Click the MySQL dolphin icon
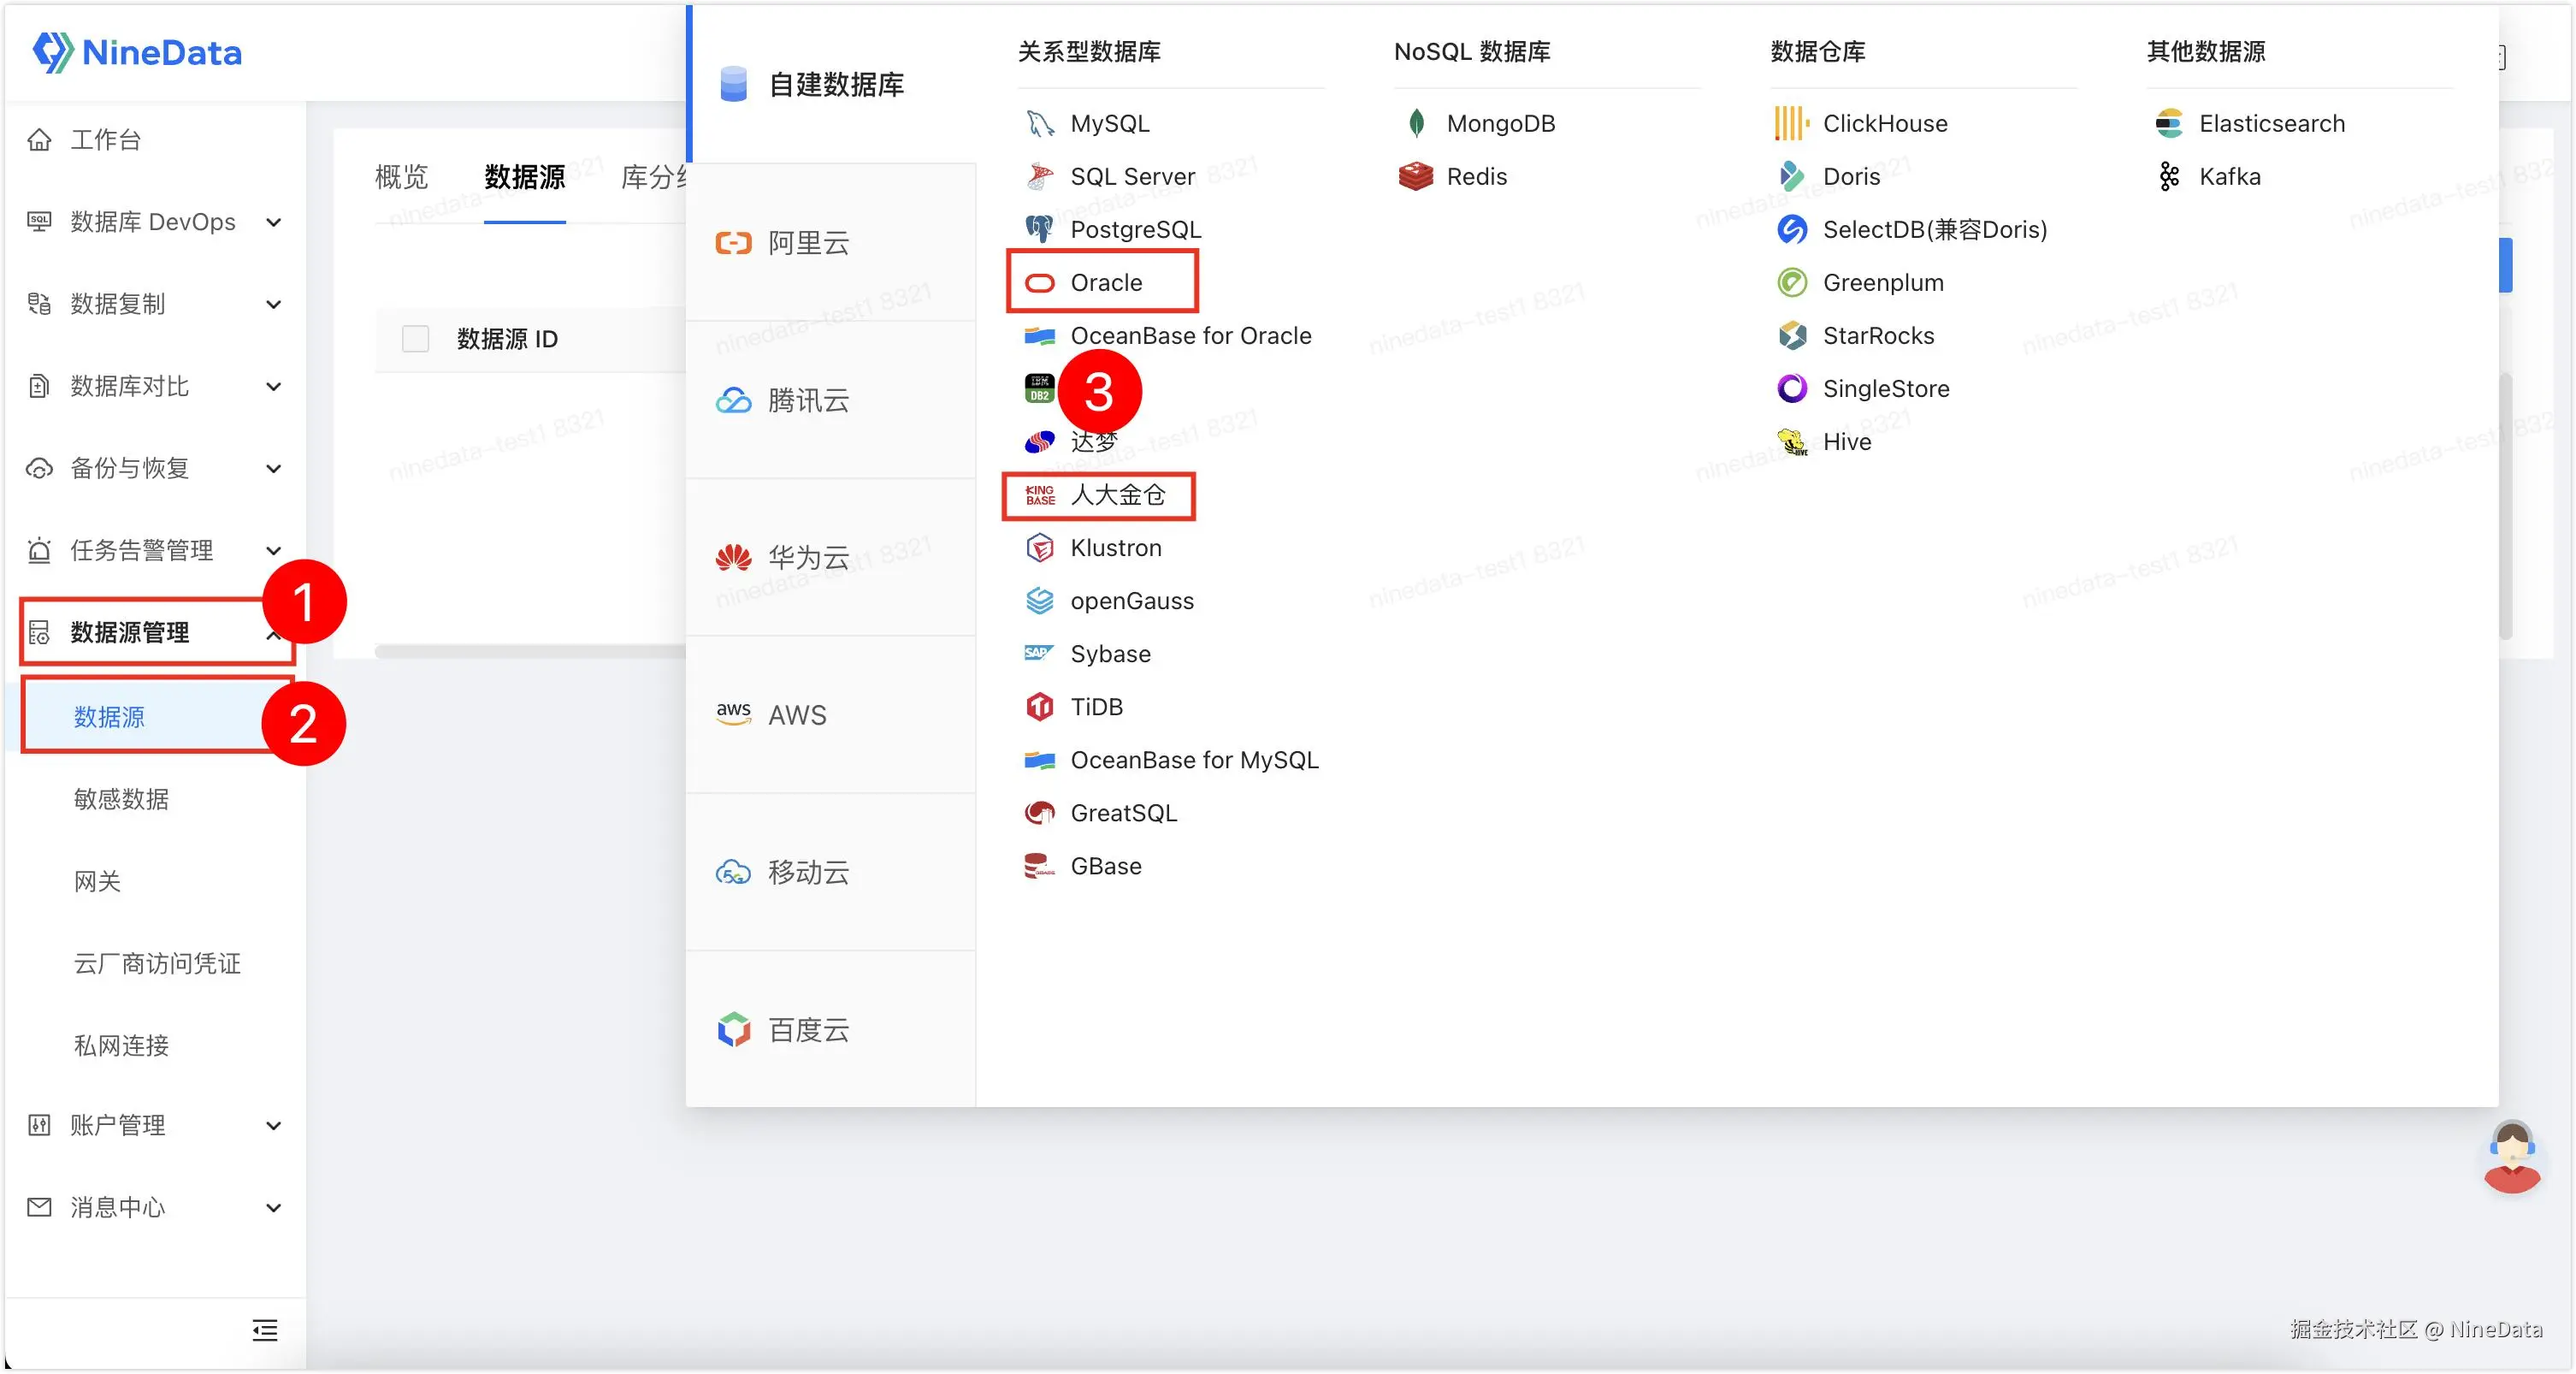This screenshot has width=2576, height=1374. [1039, 123]
